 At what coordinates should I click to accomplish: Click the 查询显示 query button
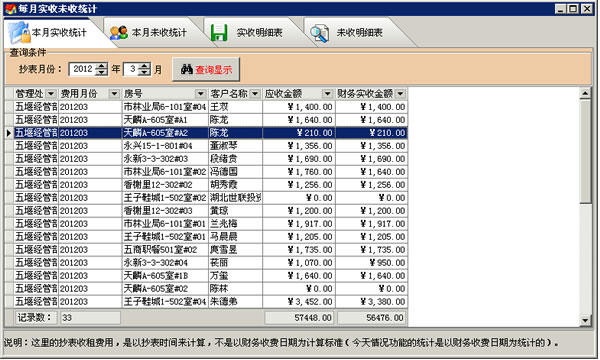206,69
